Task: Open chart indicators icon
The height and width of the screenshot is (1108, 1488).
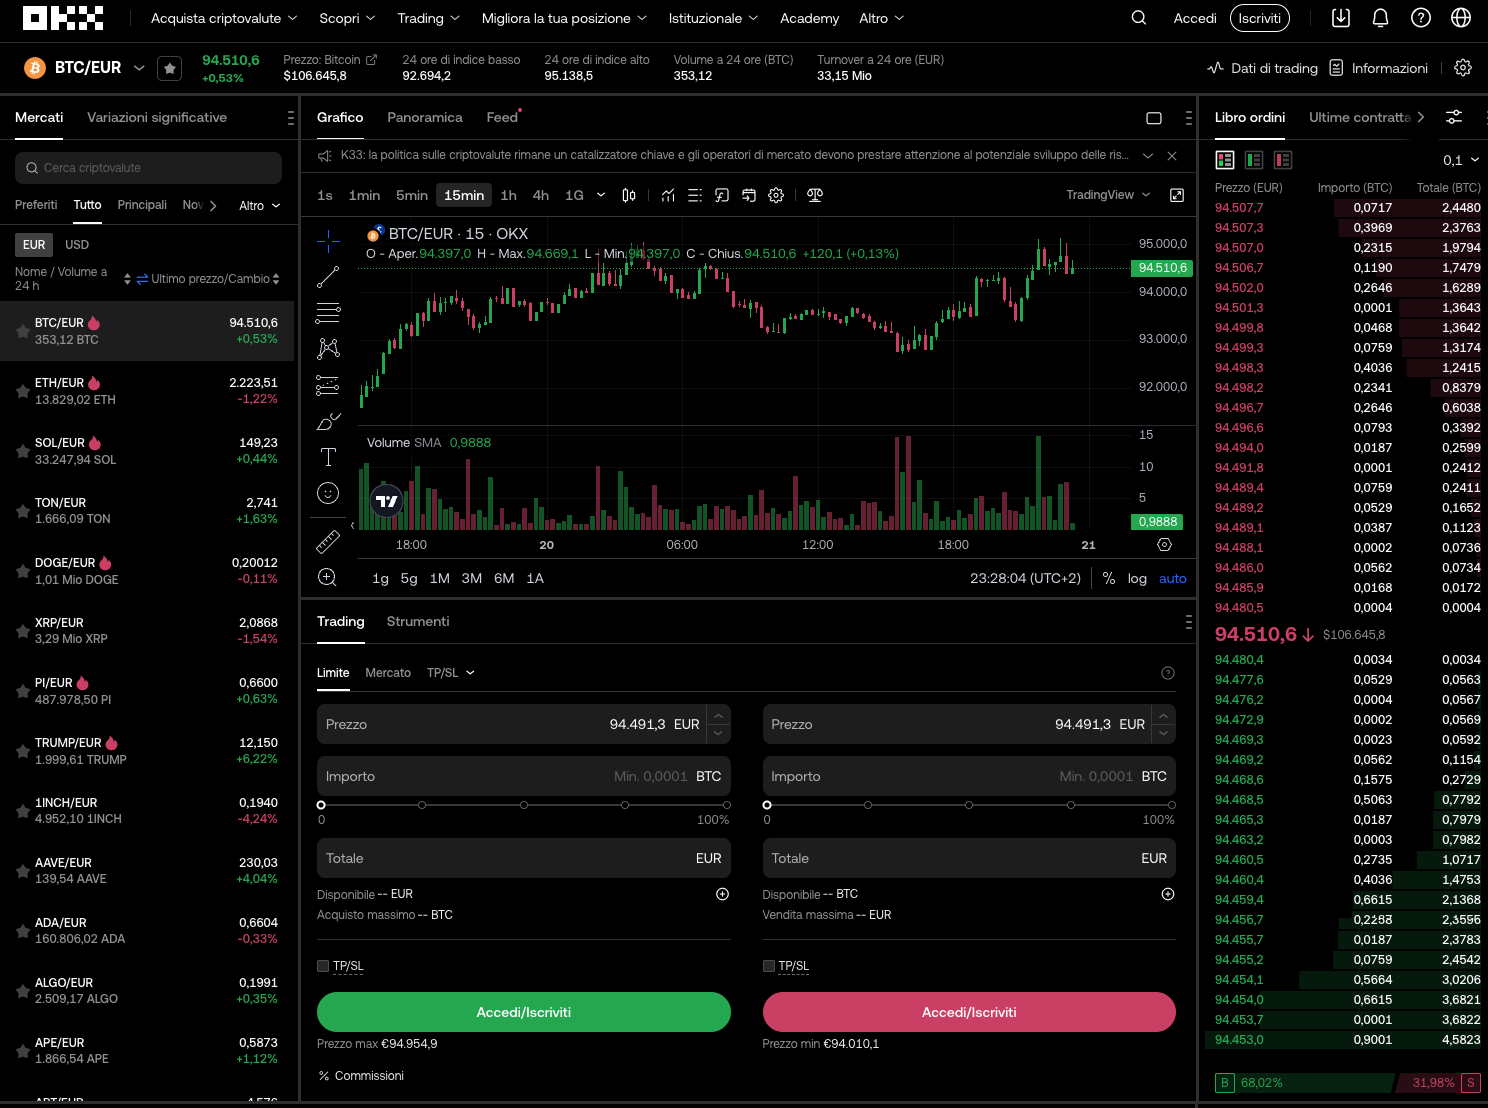Action: coord(668,195)
